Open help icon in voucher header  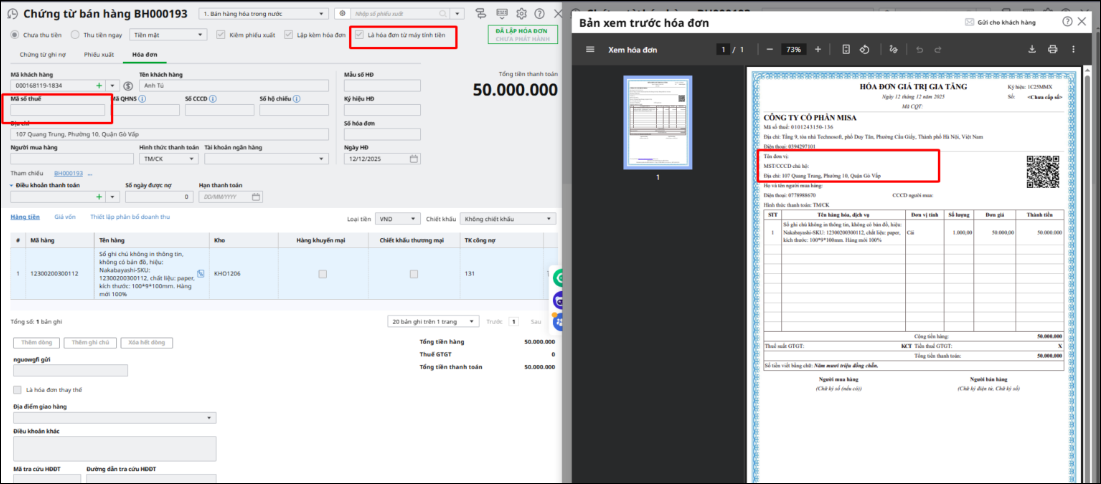click(x=539, y=14)
